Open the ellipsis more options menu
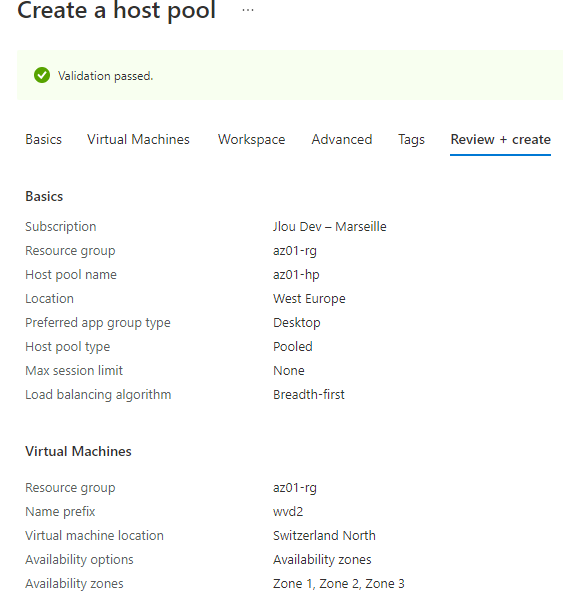Image resolution: width=563 pixels, height=597 pixels. (248, 10)
